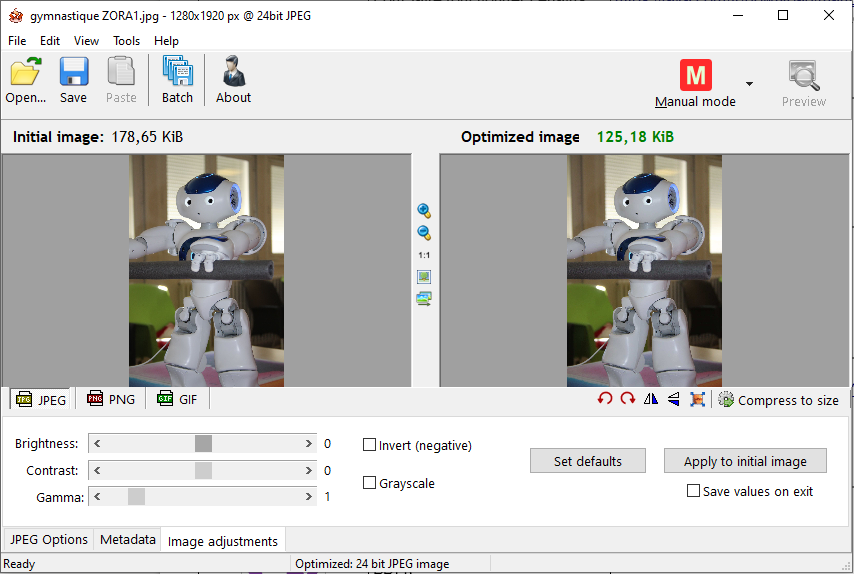Click the Set defaults button
The width and height of the screenshot is (854, 574).
tap(588, 461)
